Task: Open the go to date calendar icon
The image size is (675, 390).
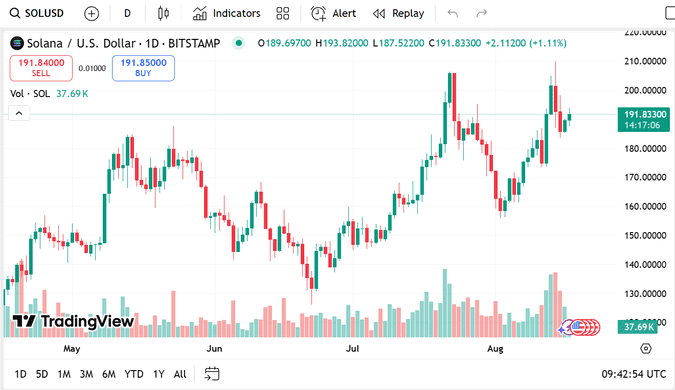Action: [x=212, y=374]
